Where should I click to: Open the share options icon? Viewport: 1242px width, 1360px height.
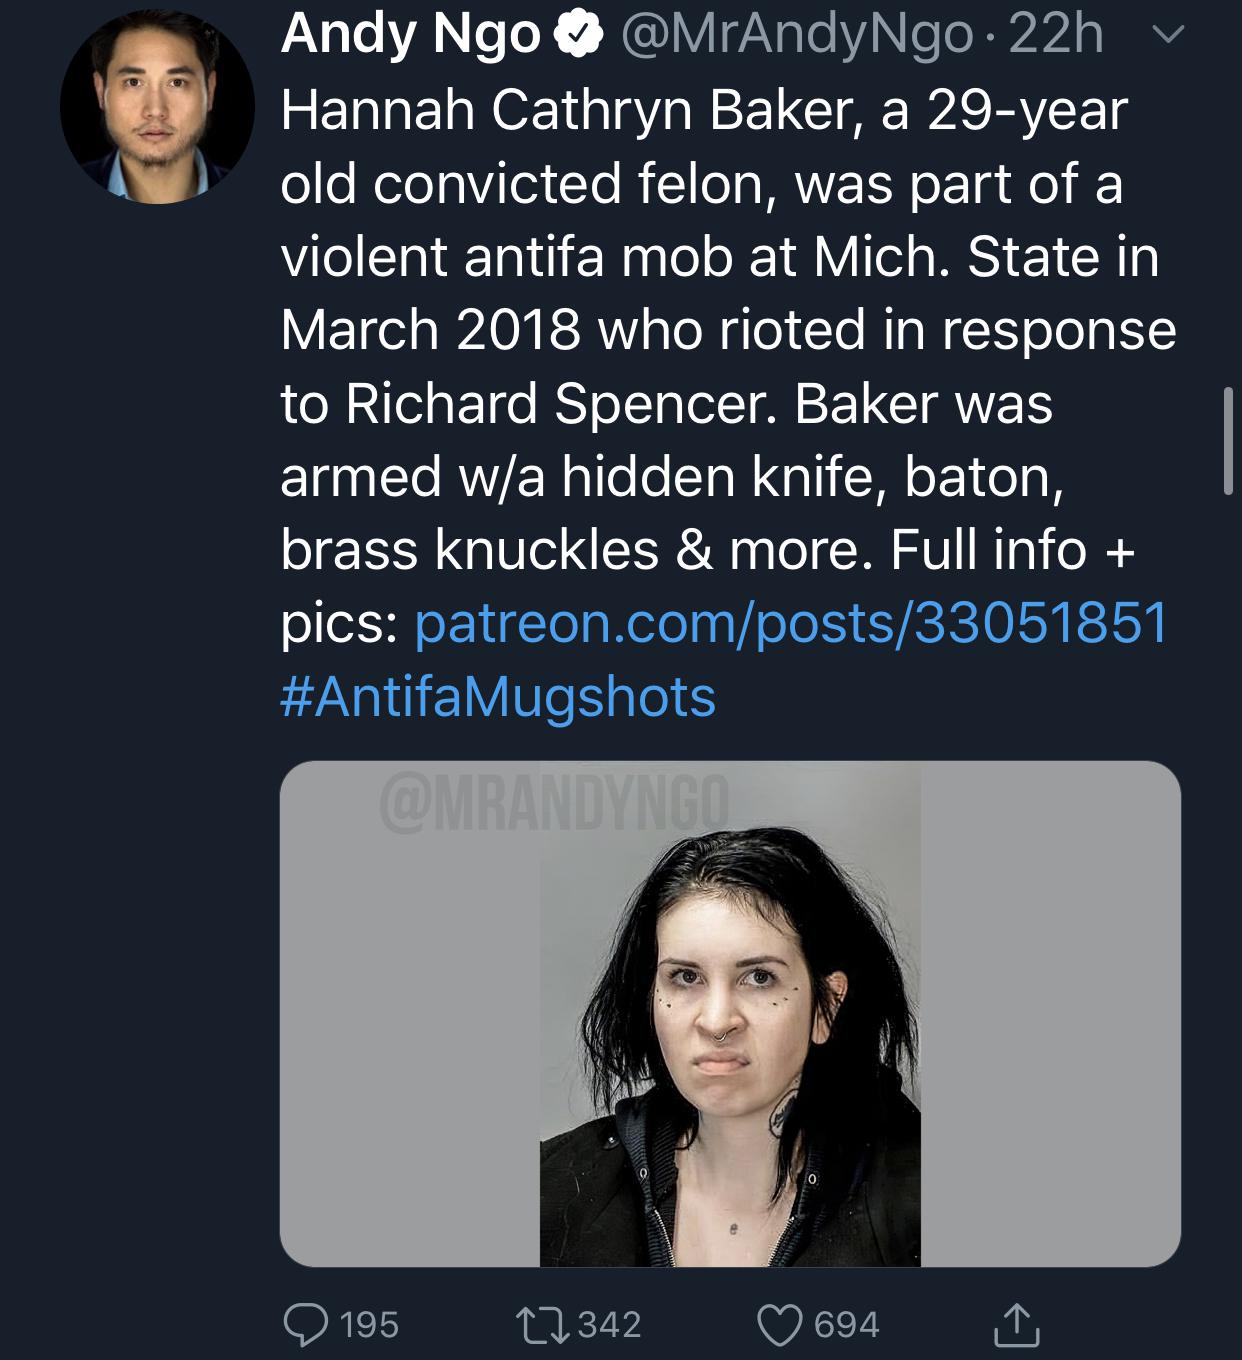point(1016,1324)
